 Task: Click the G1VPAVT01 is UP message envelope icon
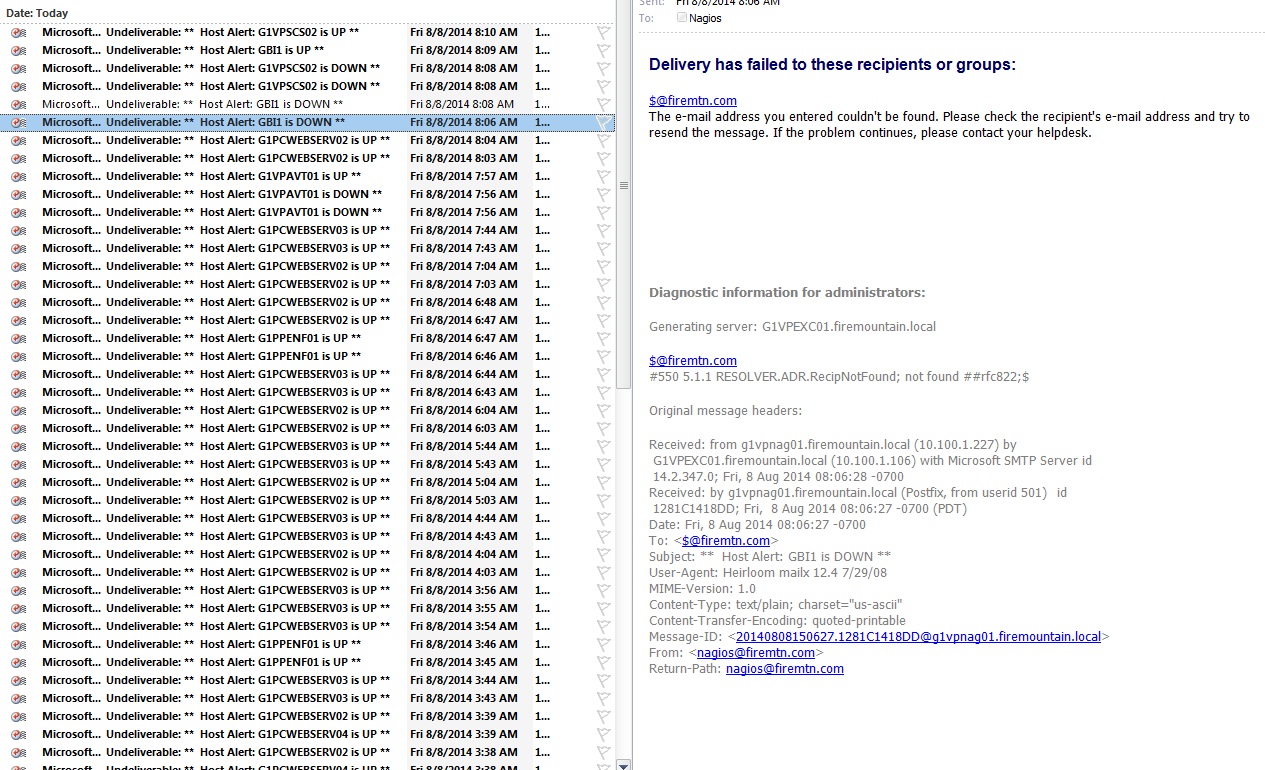[18, 177]
